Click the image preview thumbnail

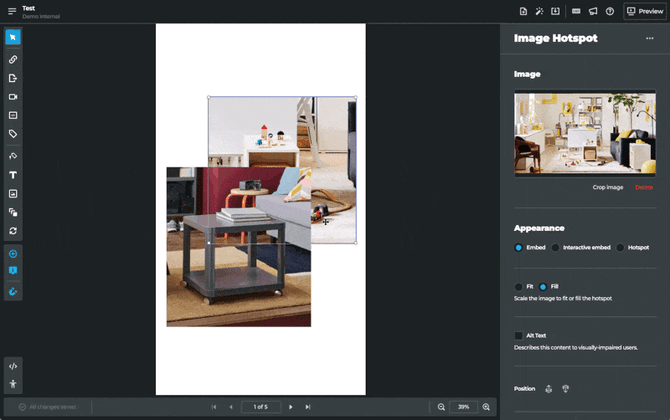585,133
